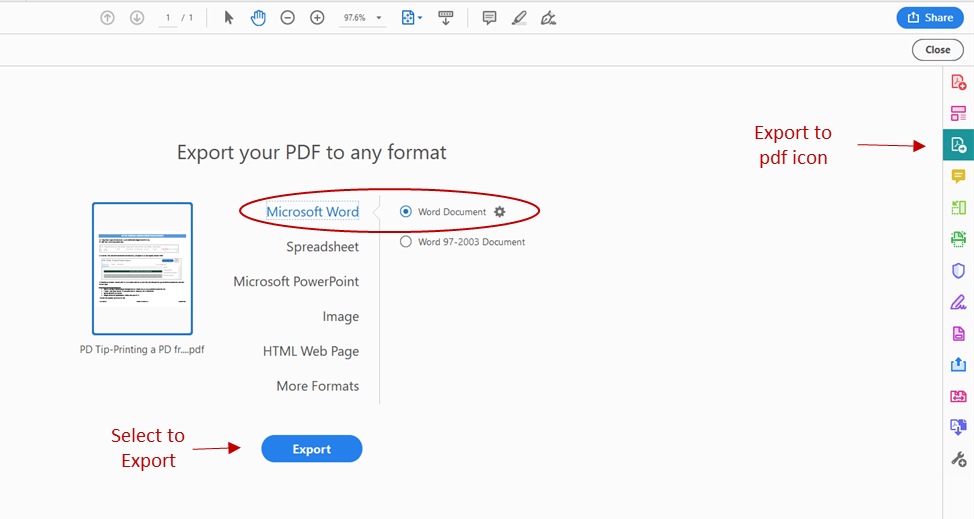The width and height of the screenshot is (974, 519).
Task: Open Scan & OCR green printer icon
Action: click(x=958, y=239)
